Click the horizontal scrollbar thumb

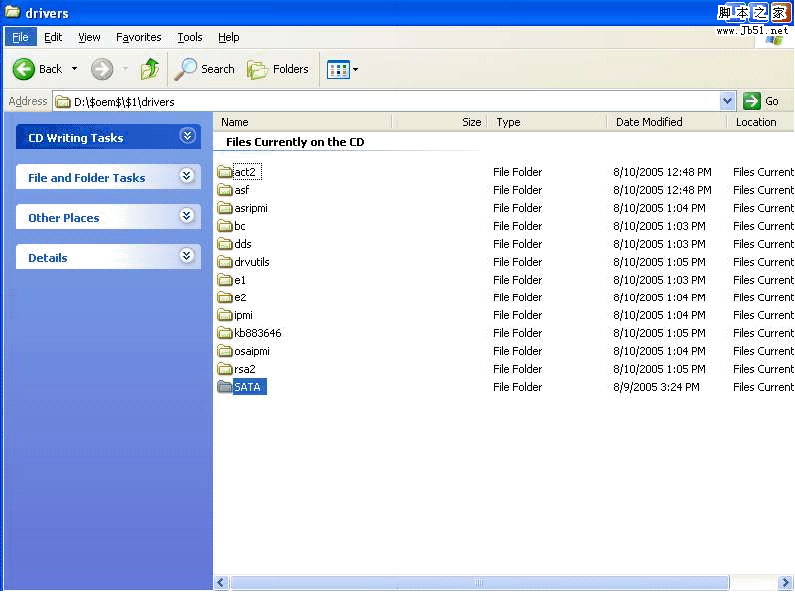[479, 582]
